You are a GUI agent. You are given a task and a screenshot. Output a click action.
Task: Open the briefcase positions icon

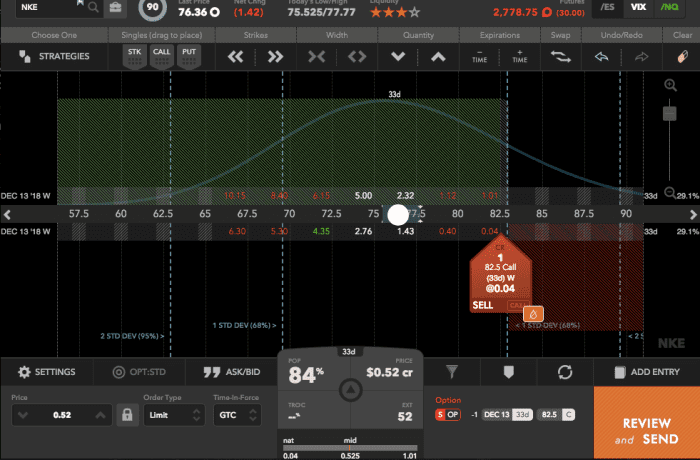117,8
